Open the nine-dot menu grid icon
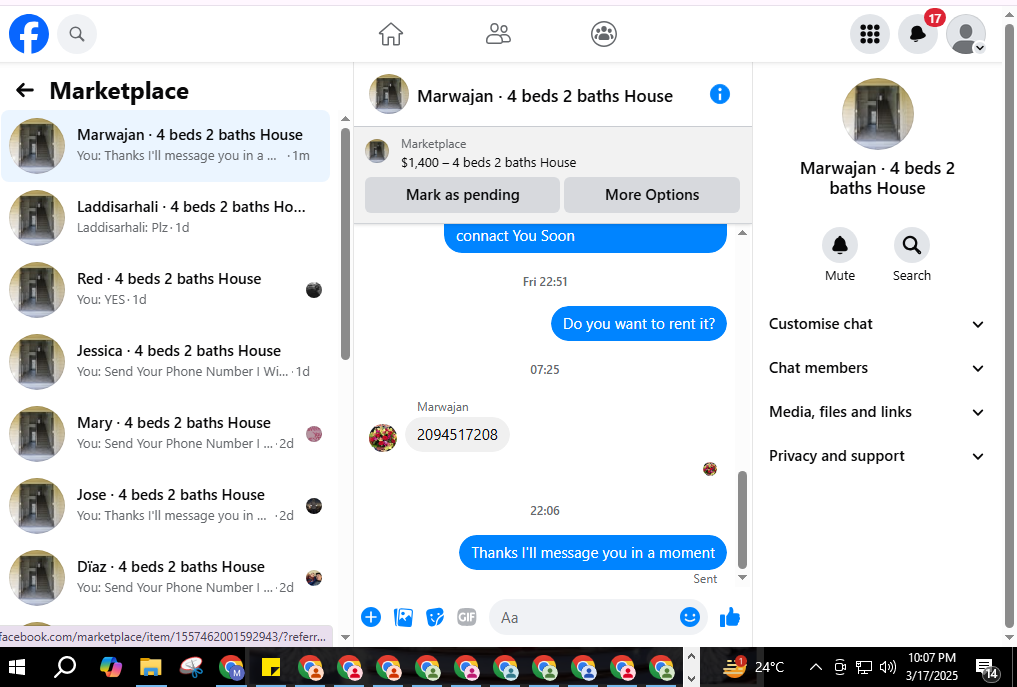Screen dimensions: 1017x687 coord(869,34)
